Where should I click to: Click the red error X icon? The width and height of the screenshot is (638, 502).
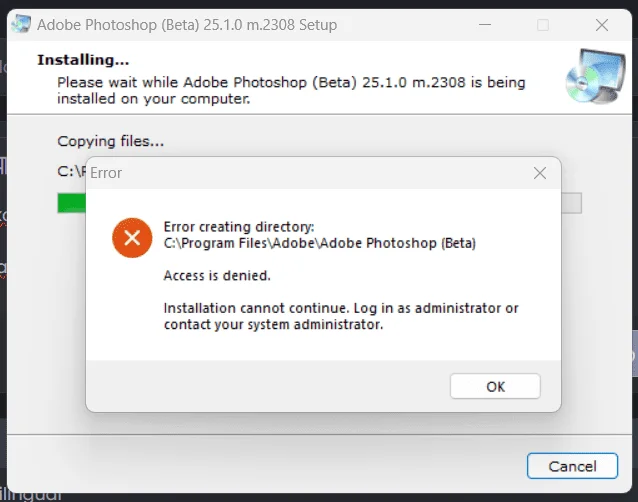(132, 238)
